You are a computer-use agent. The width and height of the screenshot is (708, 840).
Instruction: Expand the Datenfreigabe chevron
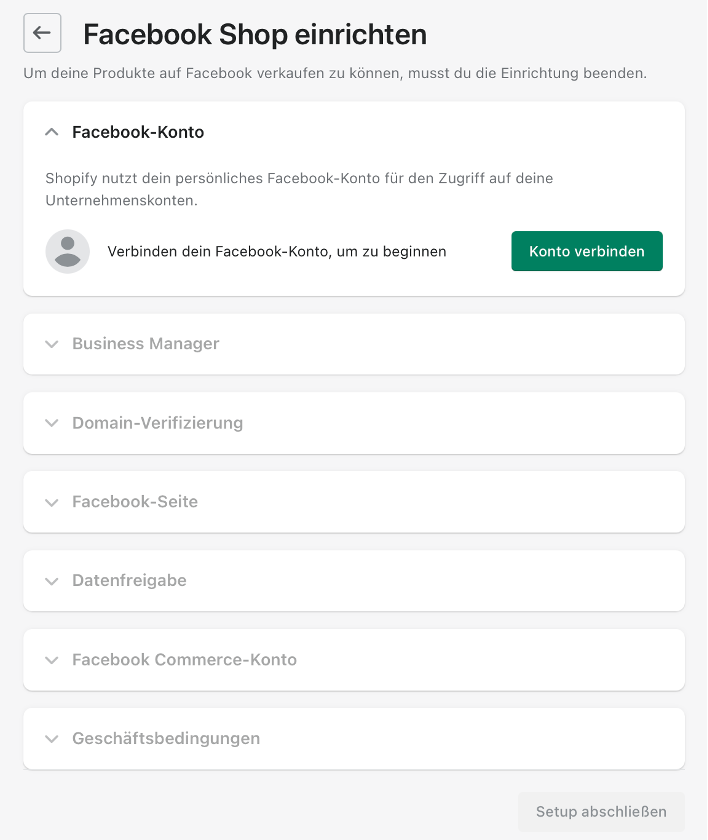[x=52, y=581]
